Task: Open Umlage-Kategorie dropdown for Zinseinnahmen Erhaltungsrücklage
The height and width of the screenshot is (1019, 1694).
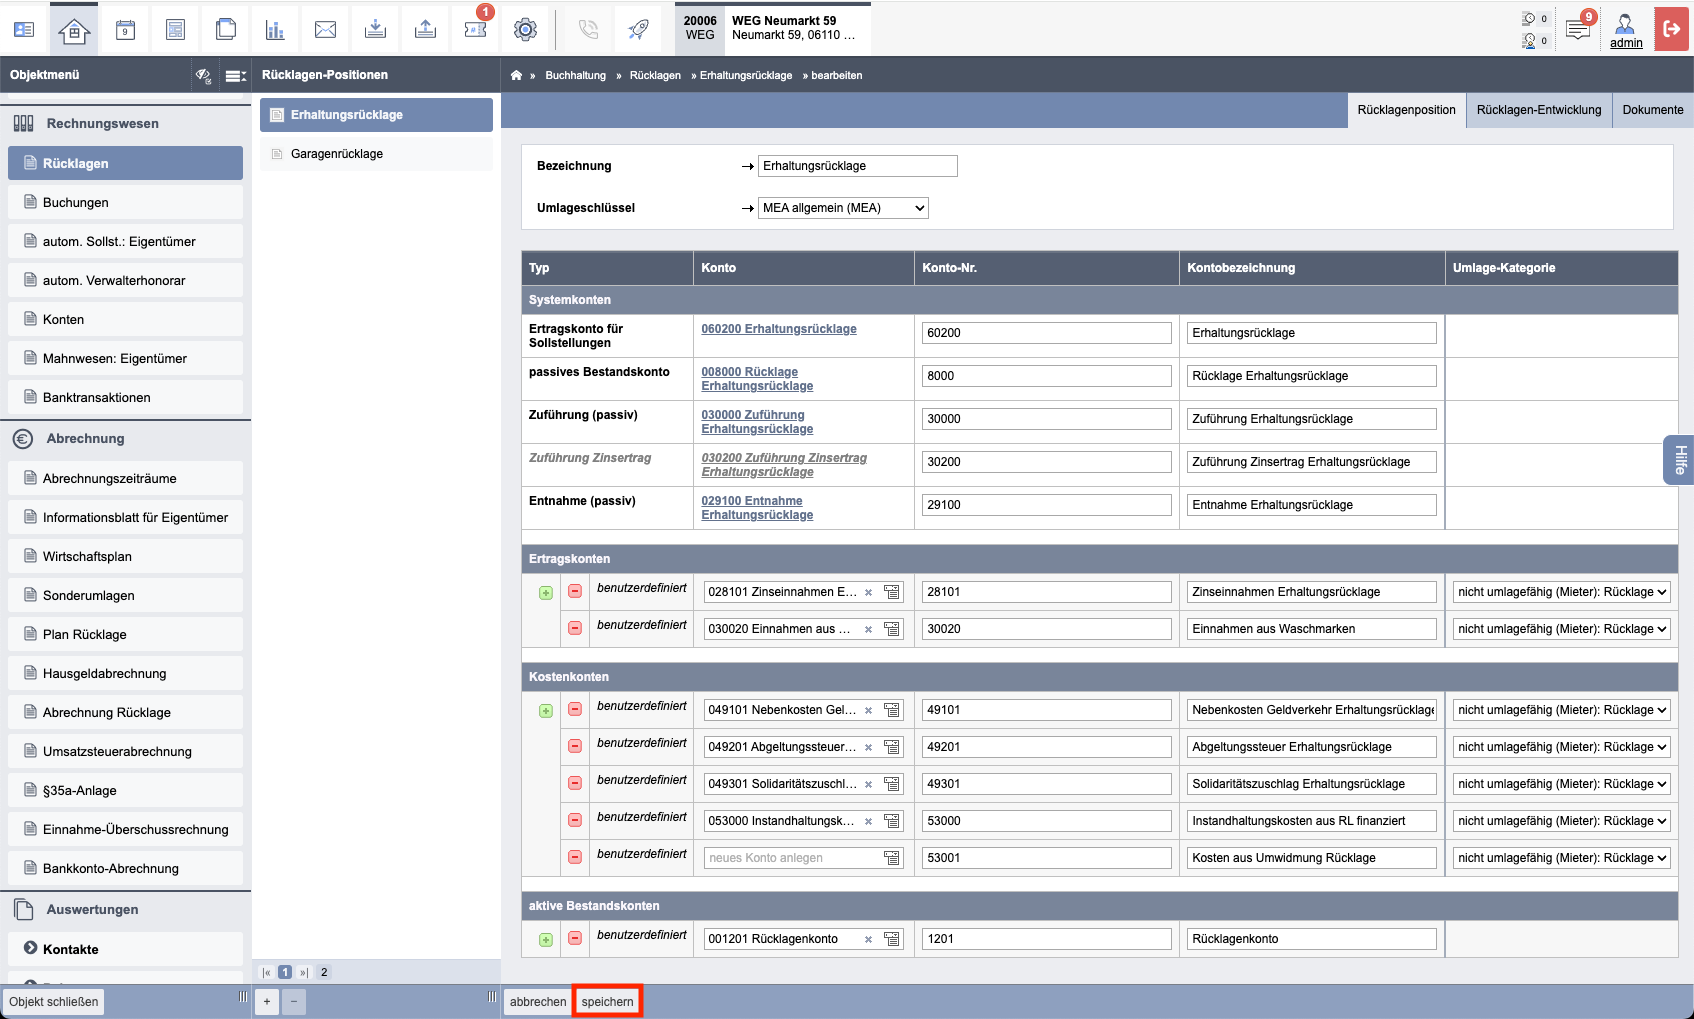Action: click(x=1561, y=592)
